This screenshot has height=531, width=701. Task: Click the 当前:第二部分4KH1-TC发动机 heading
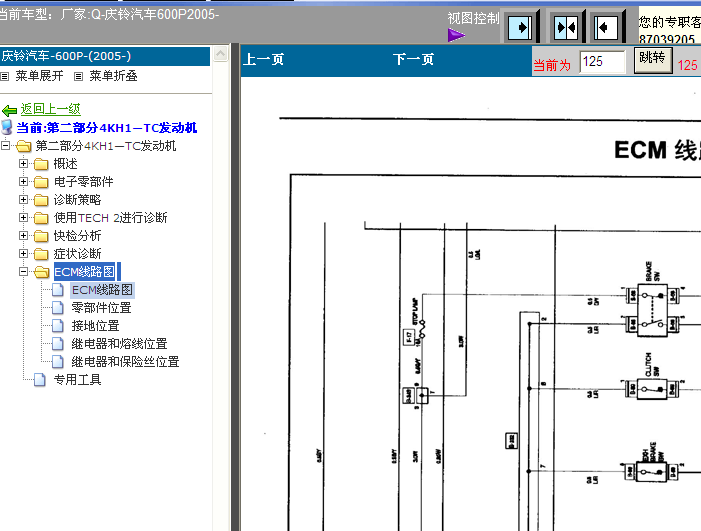[107, 128]
